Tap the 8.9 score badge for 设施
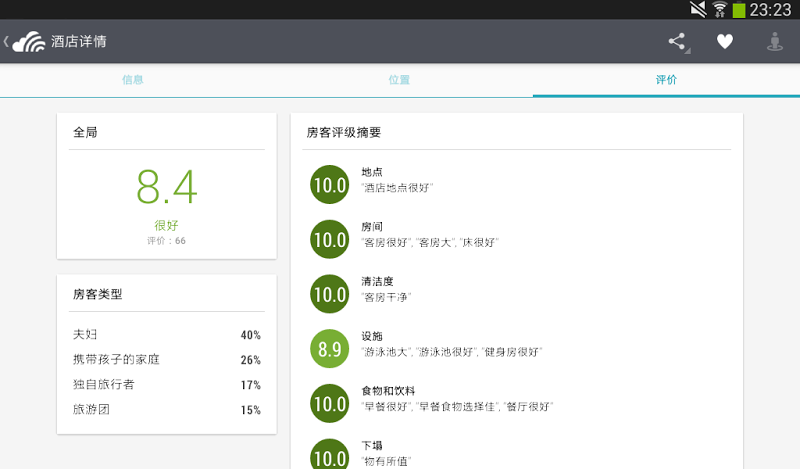The image size is (800, 469). pos(330,349)
